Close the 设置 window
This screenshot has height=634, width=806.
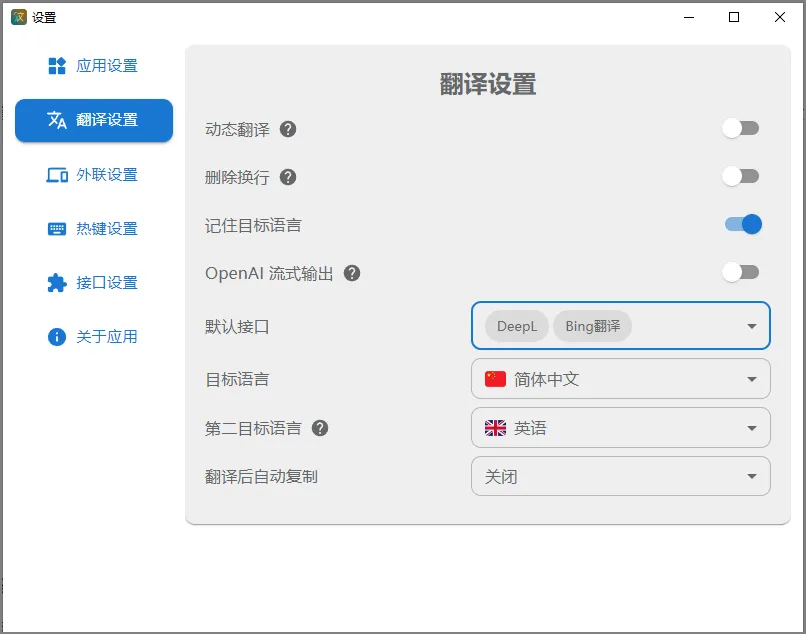[779, 17]
